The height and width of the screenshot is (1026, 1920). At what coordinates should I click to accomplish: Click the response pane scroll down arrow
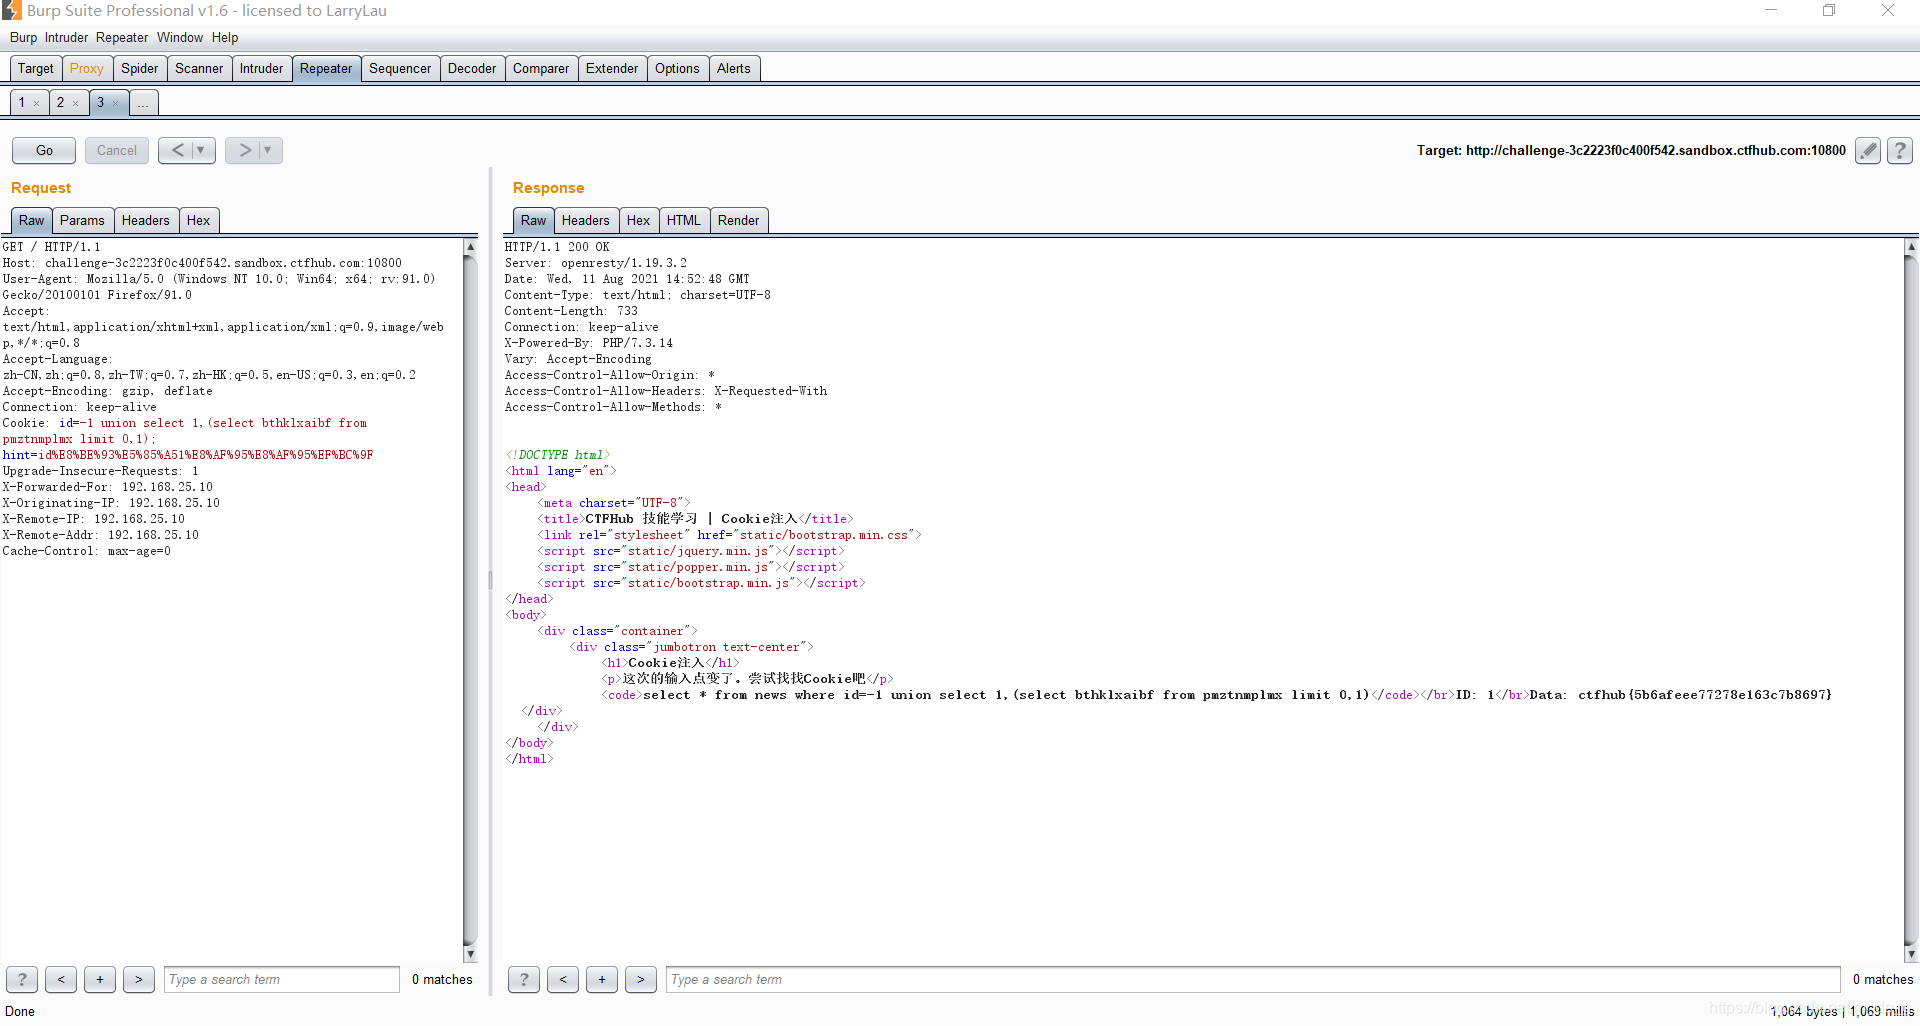coord(1911,955)
